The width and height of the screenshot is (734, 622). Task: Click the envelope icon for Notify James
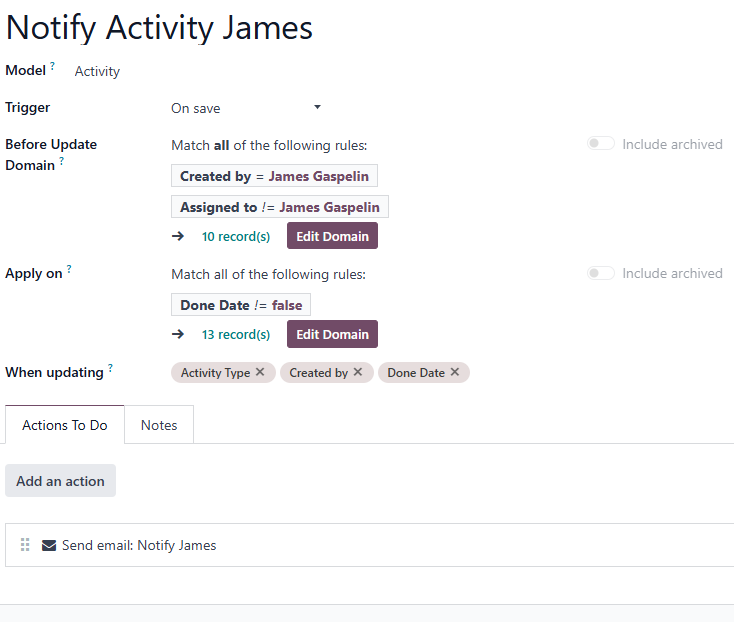(49, 545)
